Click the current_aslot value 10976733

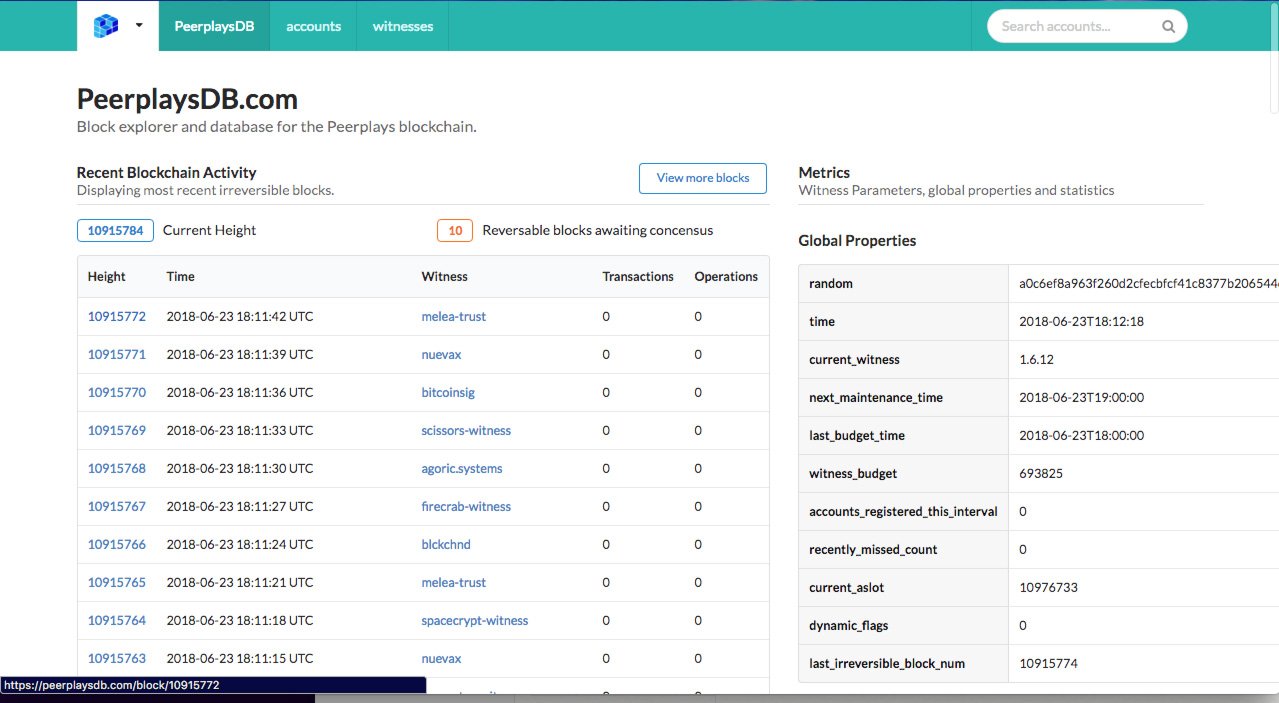click(x=1048, y=588)
